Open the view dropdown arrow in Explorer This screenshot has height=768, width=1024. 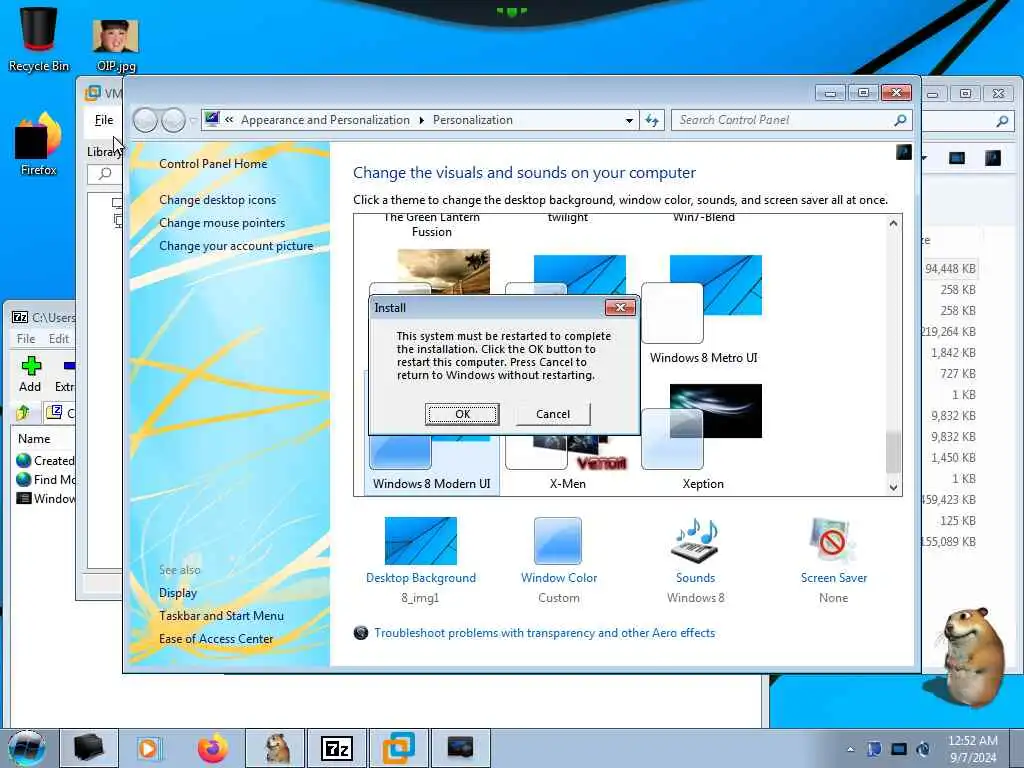(x=924, y=158)
